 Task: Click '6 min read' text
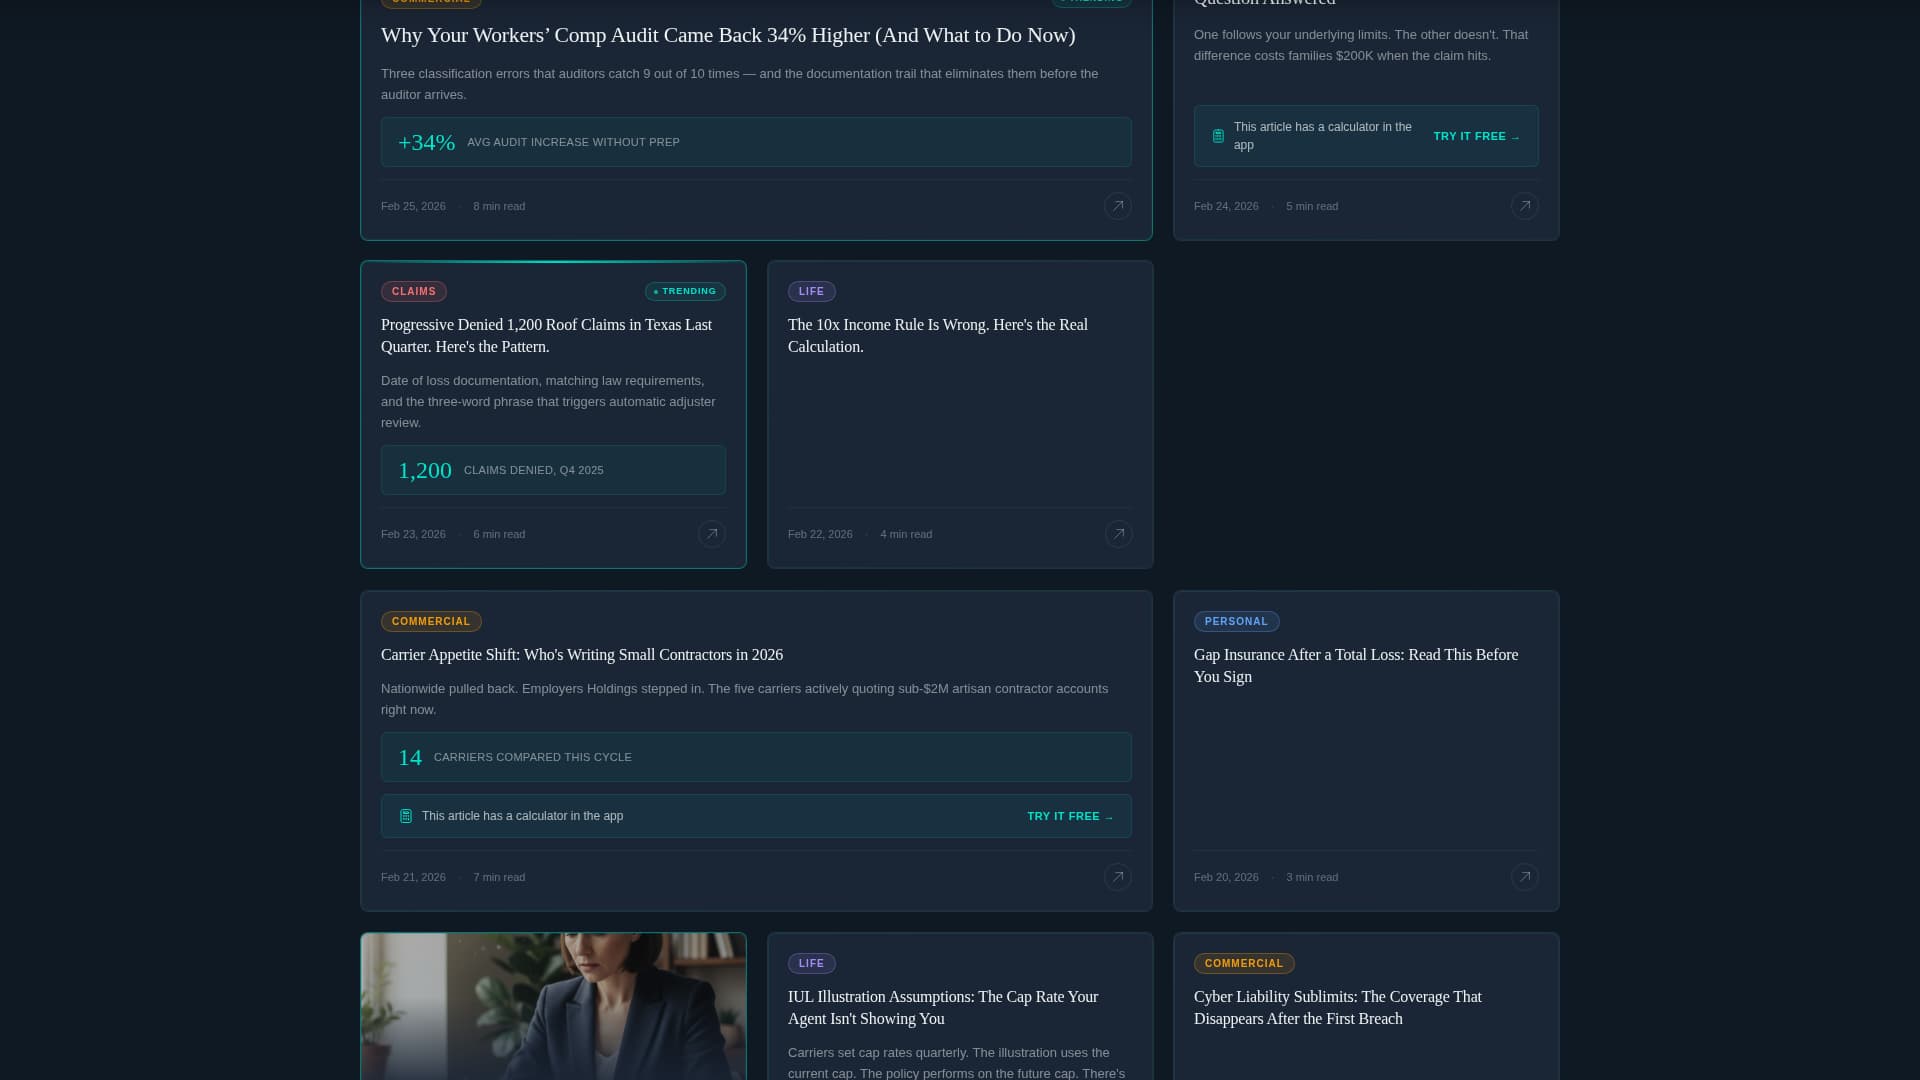click(x=499, y=534)
